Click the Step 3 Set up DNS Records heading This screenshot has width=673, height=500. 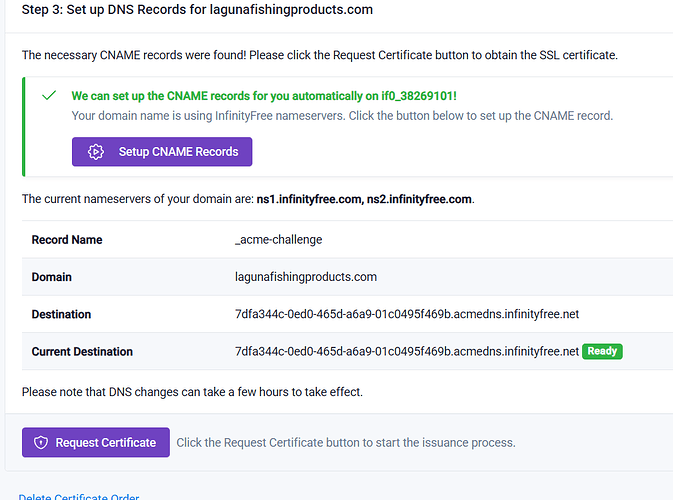[197, 9]
